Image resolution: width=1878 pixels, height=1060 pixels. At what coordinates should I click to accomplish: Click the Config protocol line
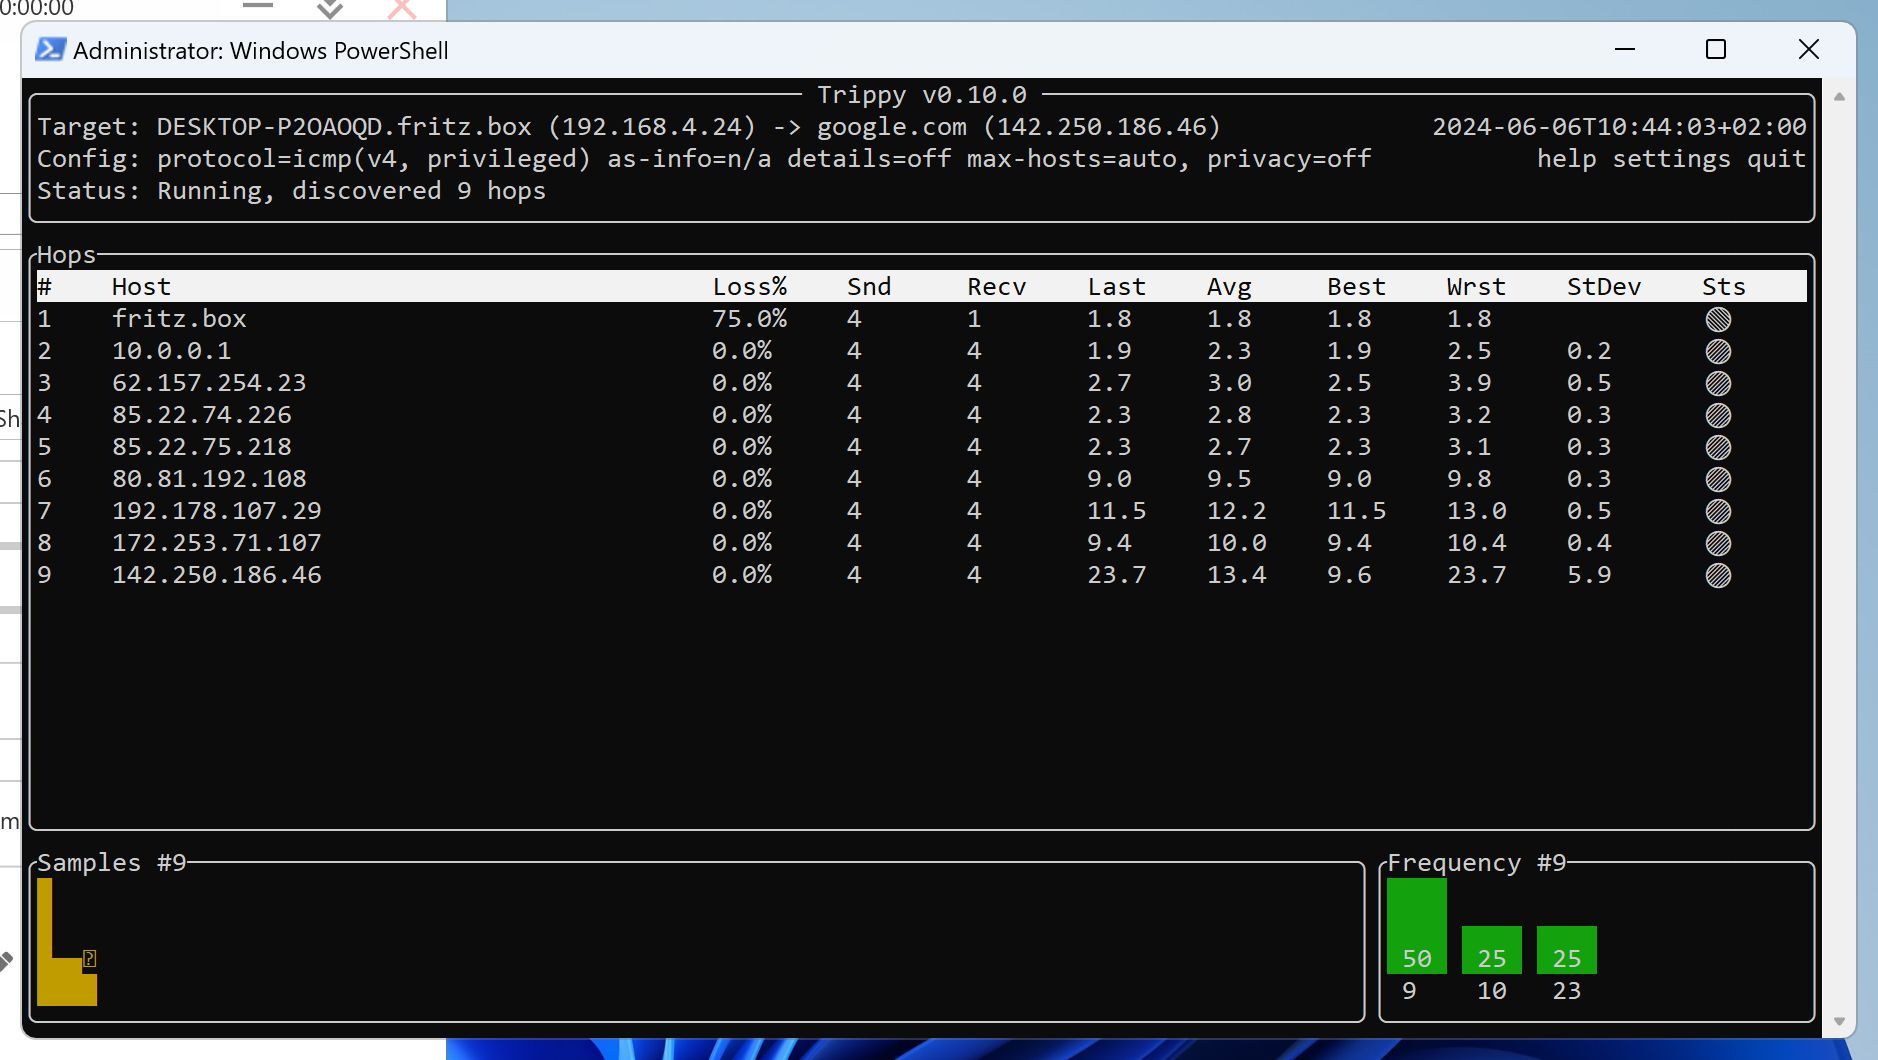tap(704, 159)
